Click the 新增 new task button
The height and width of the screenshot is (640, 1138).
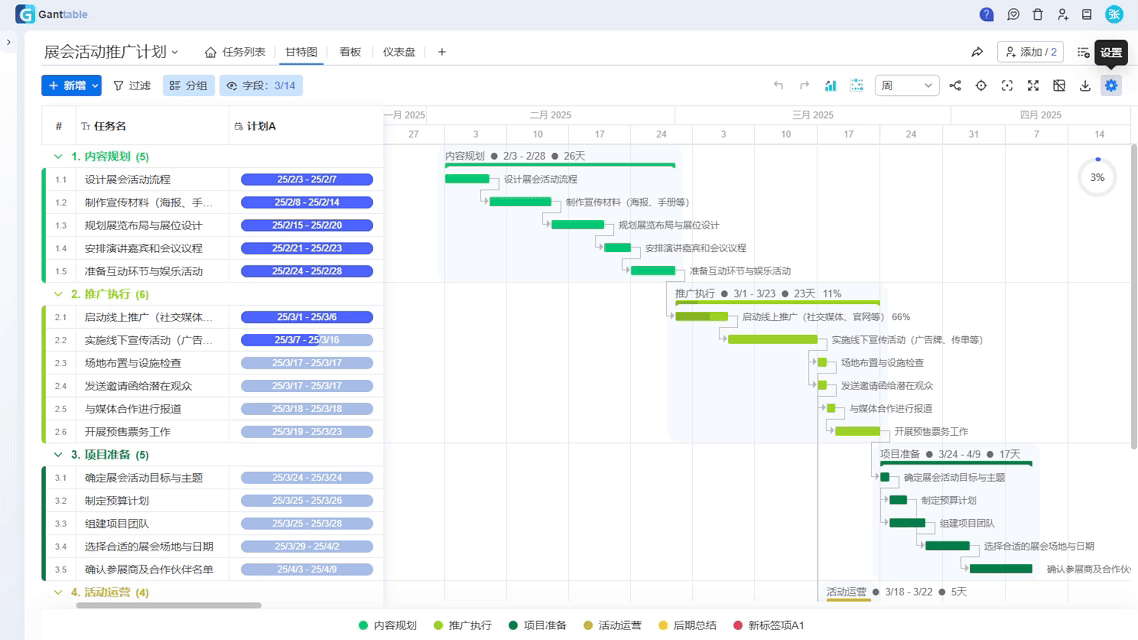pyautogui.click(x=66, y=85)
